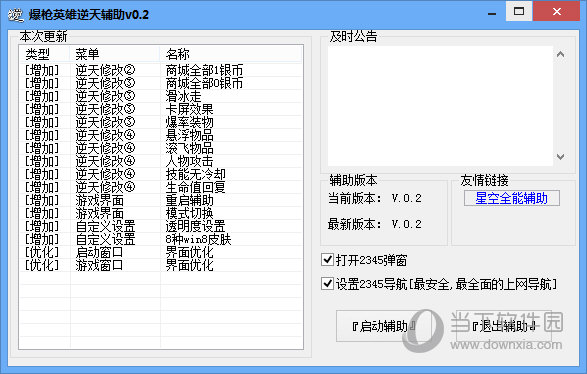The width and height of the screenshot is (587, 374).
Task: Click inside the 及时公告 text area
Action: [x=440, y=106]
